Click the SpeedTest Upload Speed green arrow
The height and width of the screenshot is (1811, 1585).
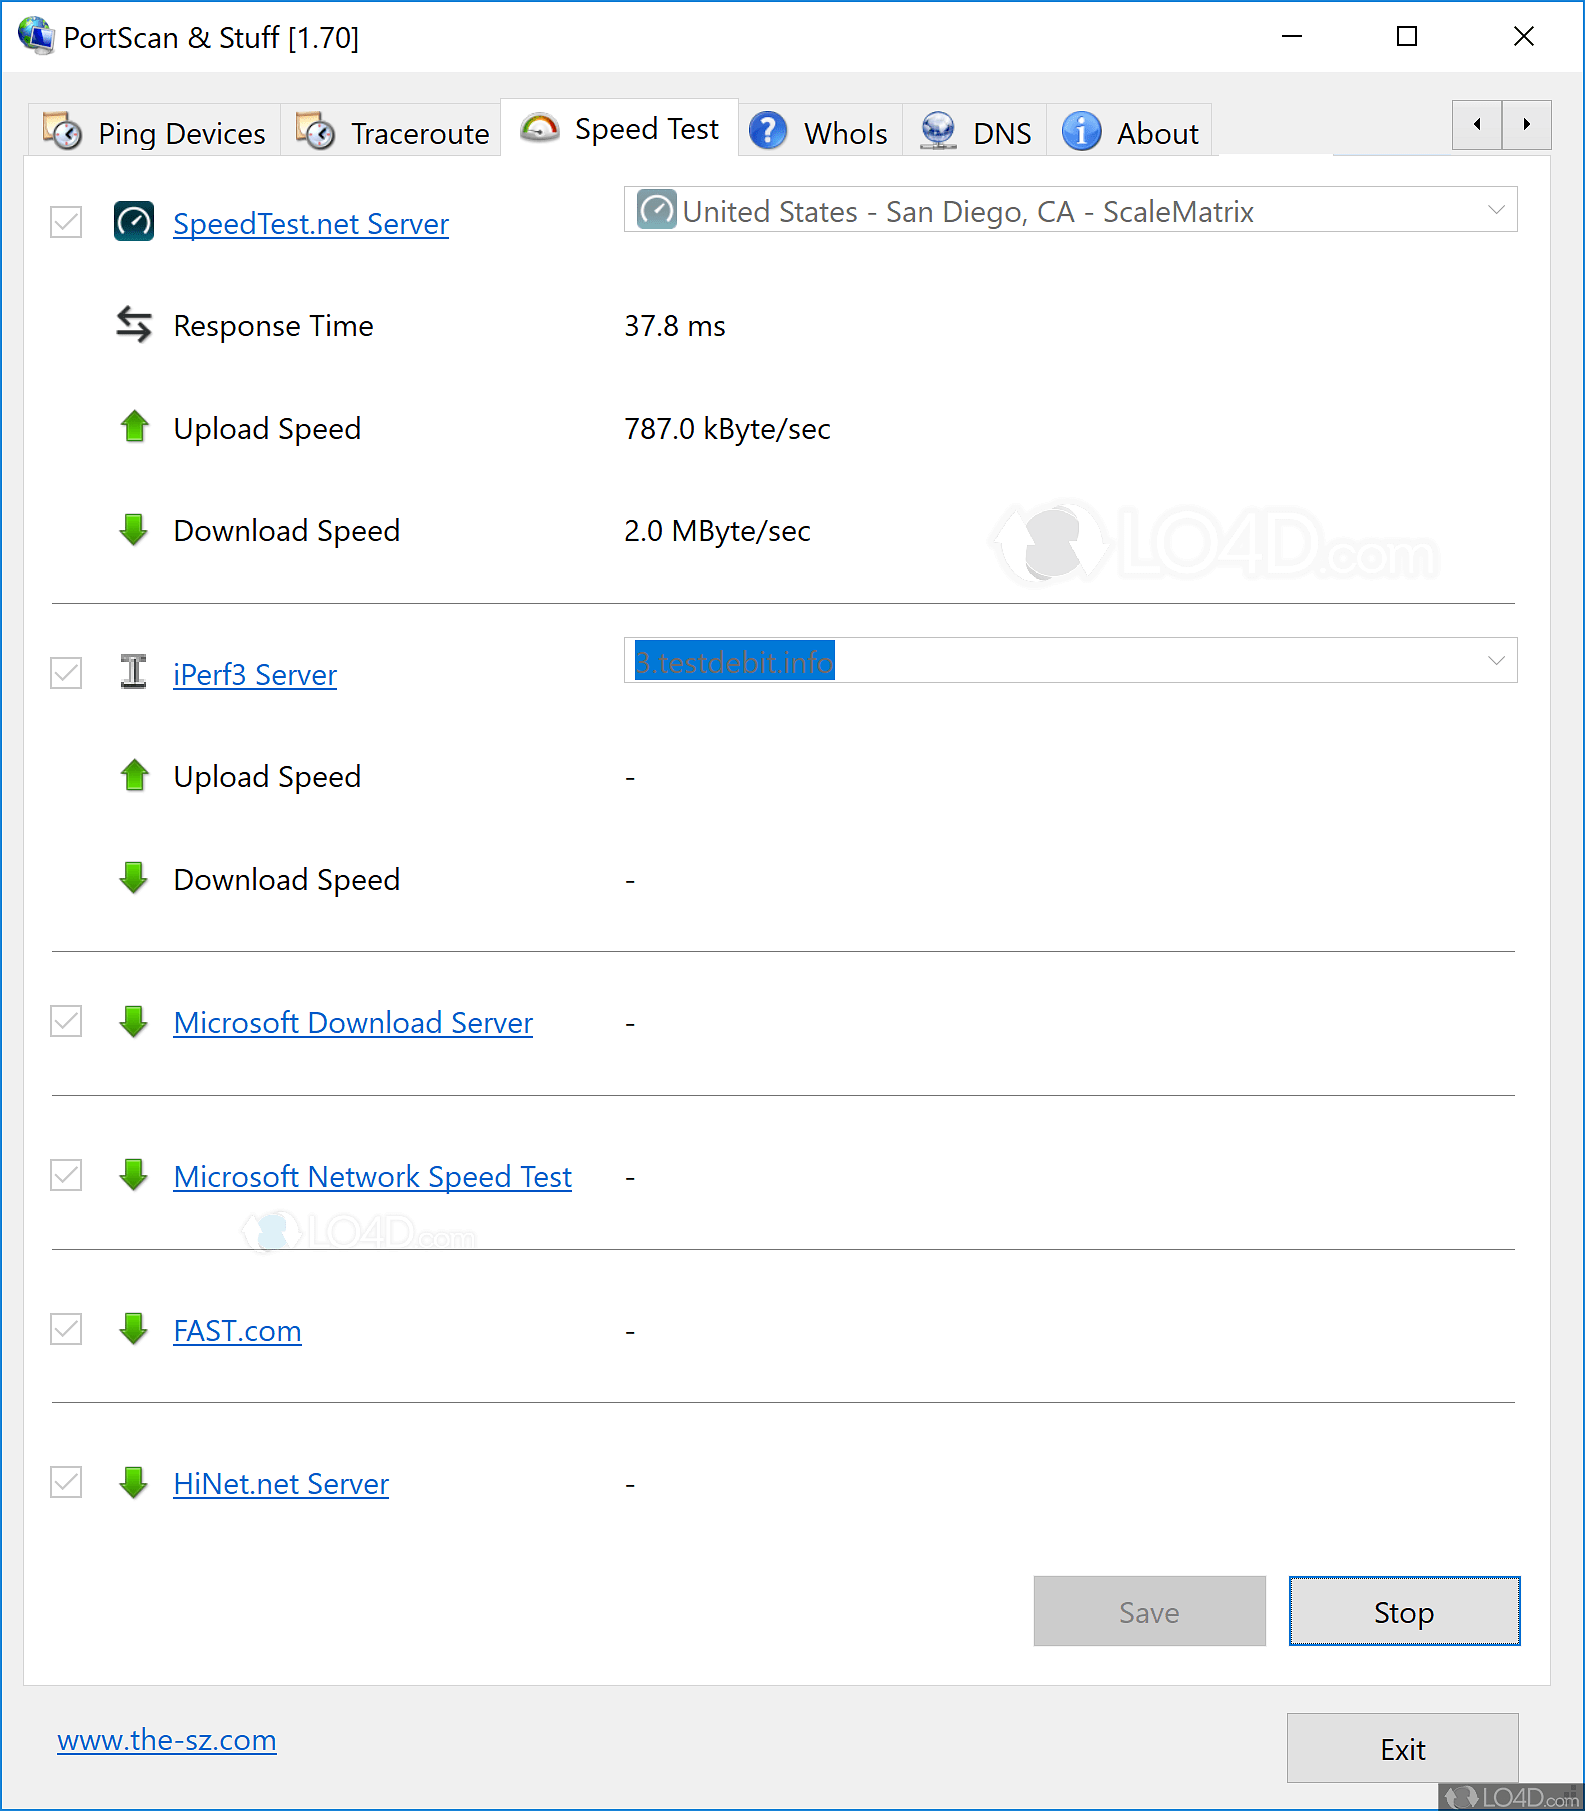(x=134, y=426)
